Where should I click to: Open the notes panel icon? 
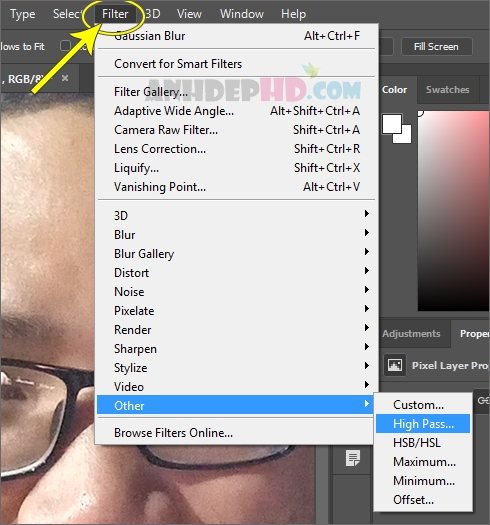353,458
